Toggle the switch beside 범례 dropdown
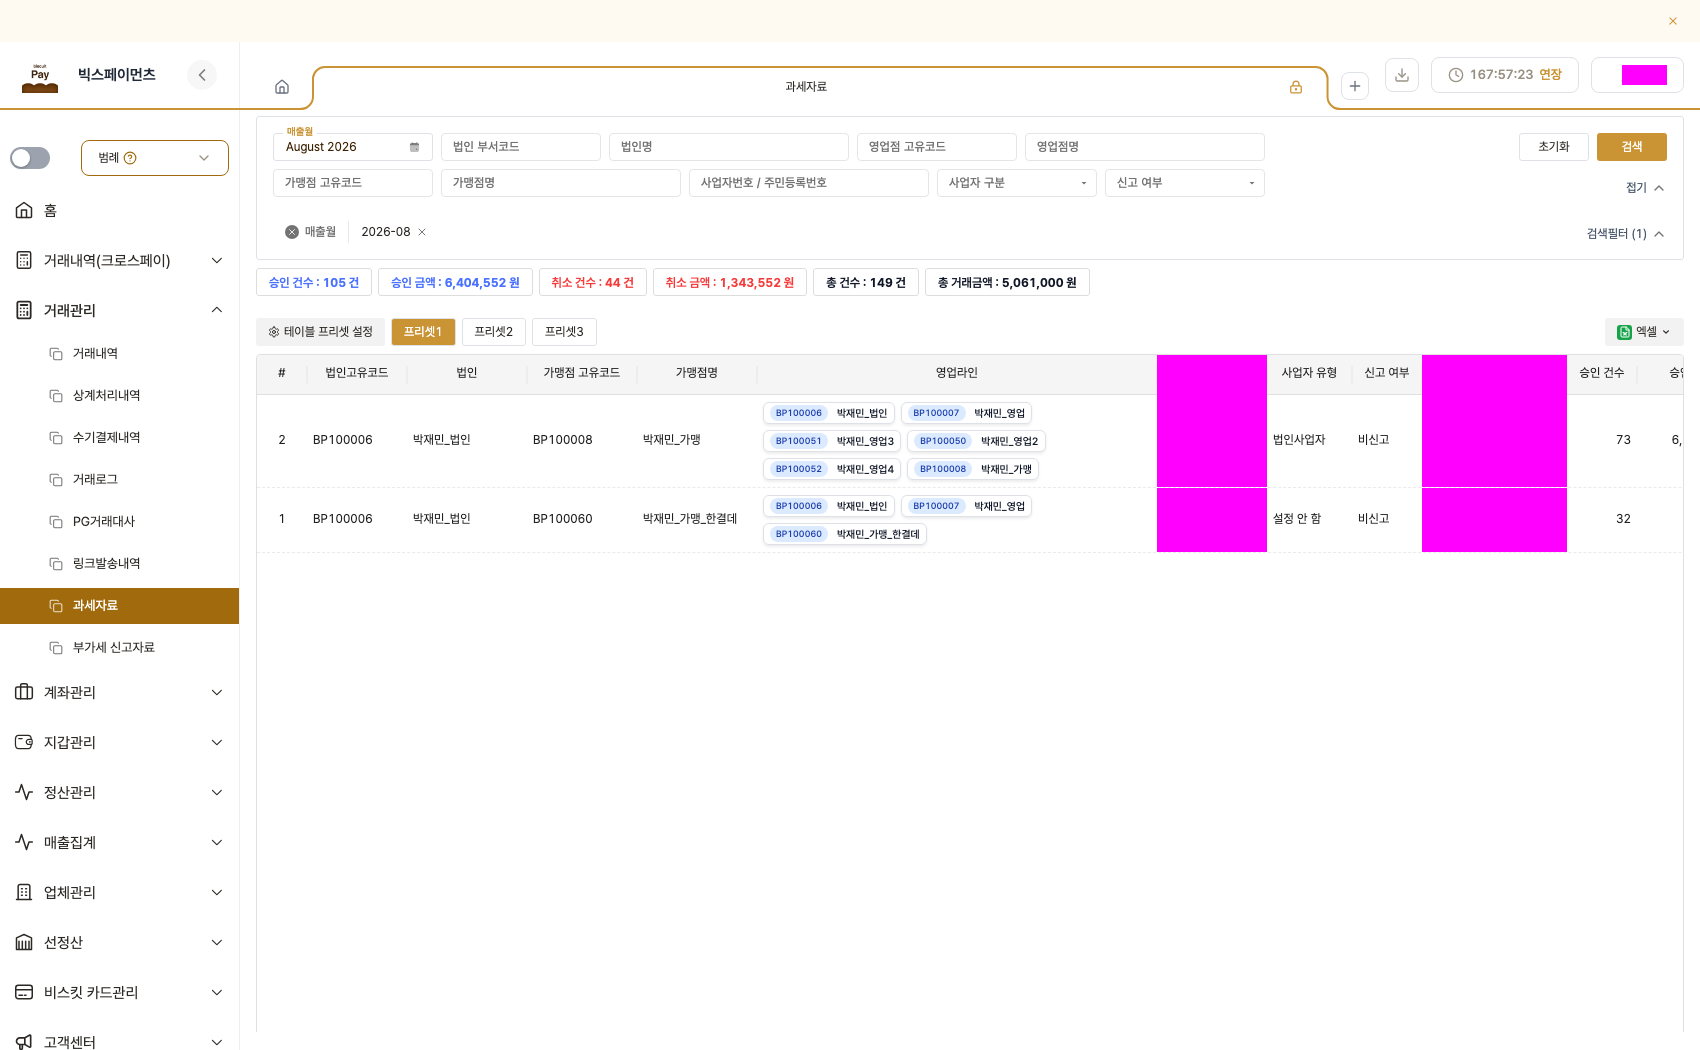Image resolution: width=1700 pixels, height=1050 pixels. tap(30, 158)
